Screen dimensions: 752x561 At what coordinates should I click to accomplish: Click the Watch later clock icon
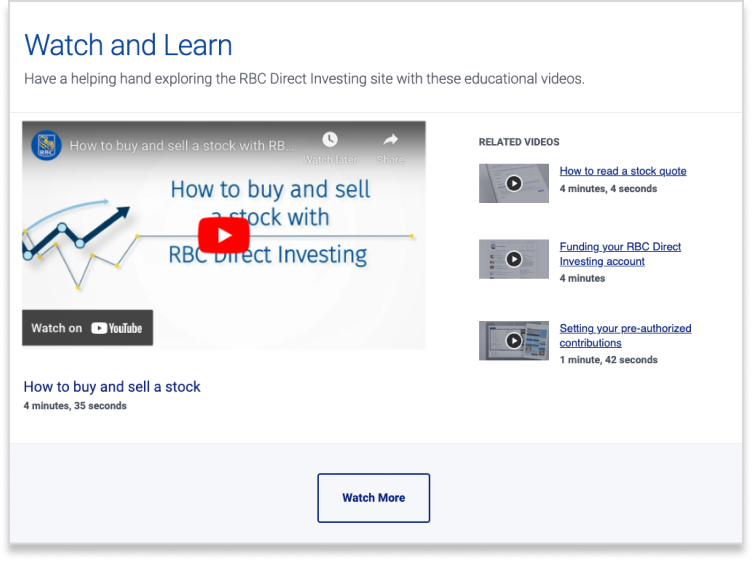click(x=330, y=140)
